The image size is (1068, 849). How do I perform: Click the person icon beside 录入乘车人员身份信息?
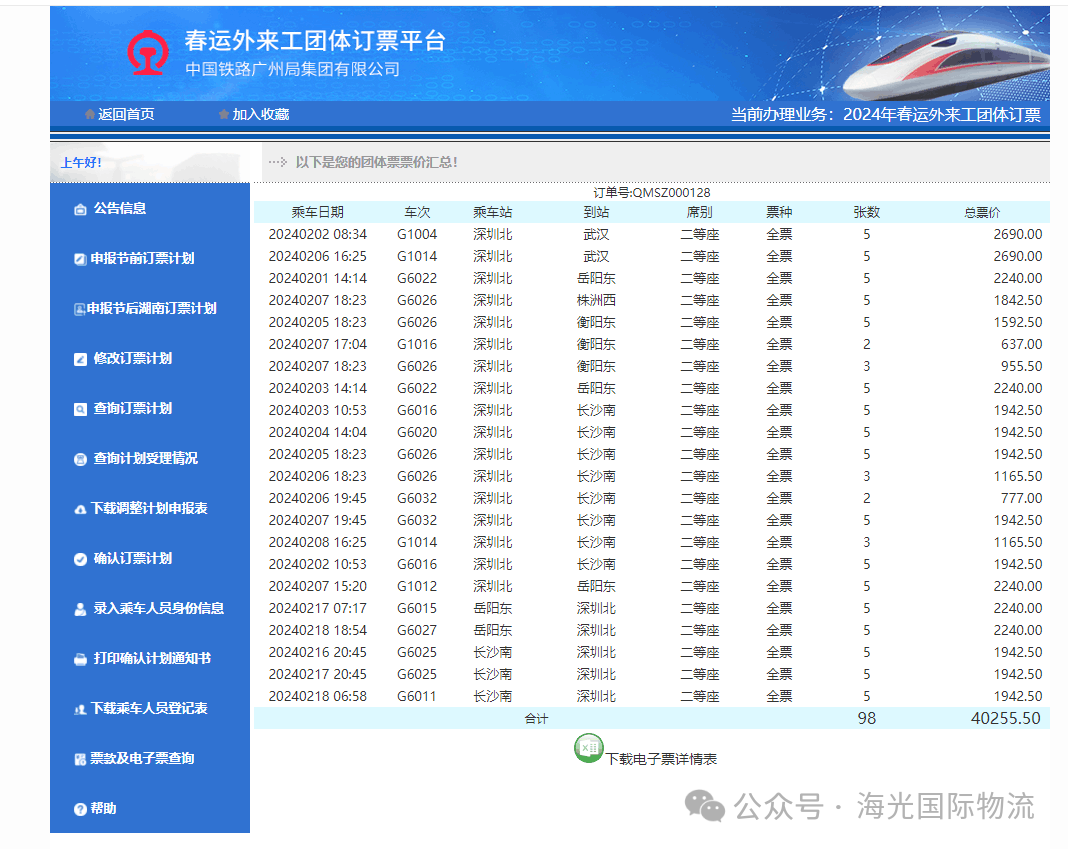[80, 609]
